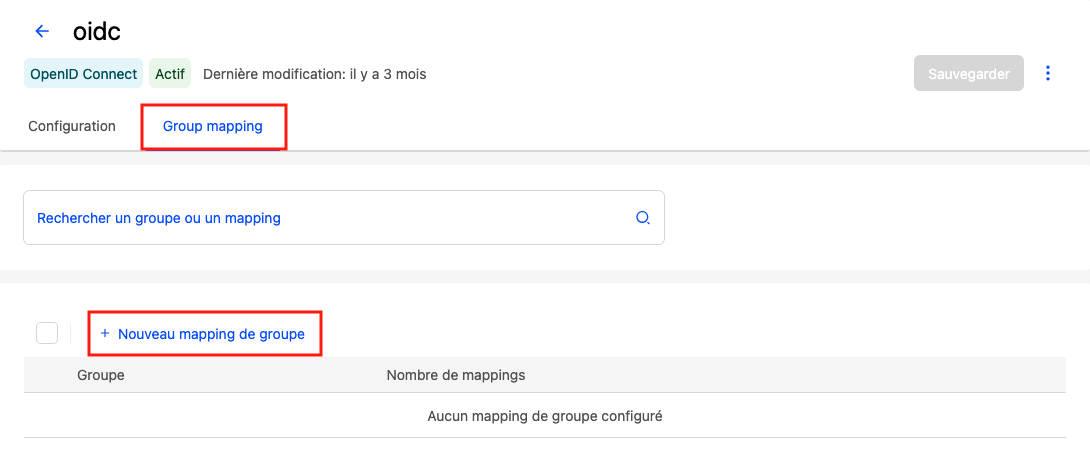Click the 'Nombre de mappings' column header
Image resolution: width=1090 pixels, height=463 pixels.
(x=455, y=375)
